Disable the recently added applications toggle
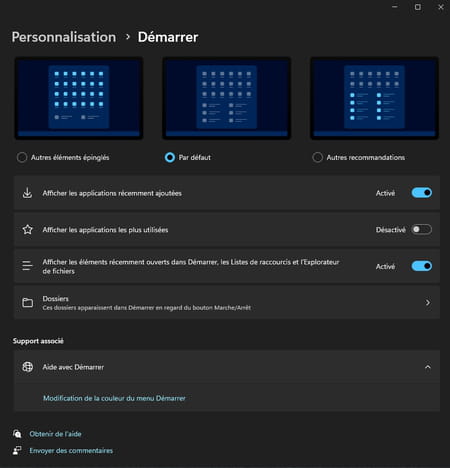 (x=422, y=193)
